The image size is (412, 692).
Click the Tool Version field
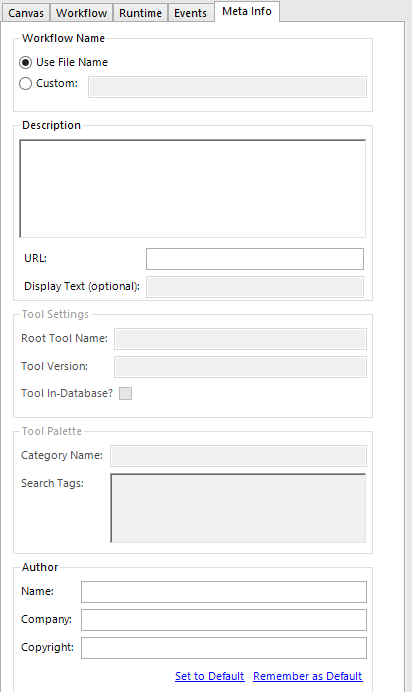[240, 367]
